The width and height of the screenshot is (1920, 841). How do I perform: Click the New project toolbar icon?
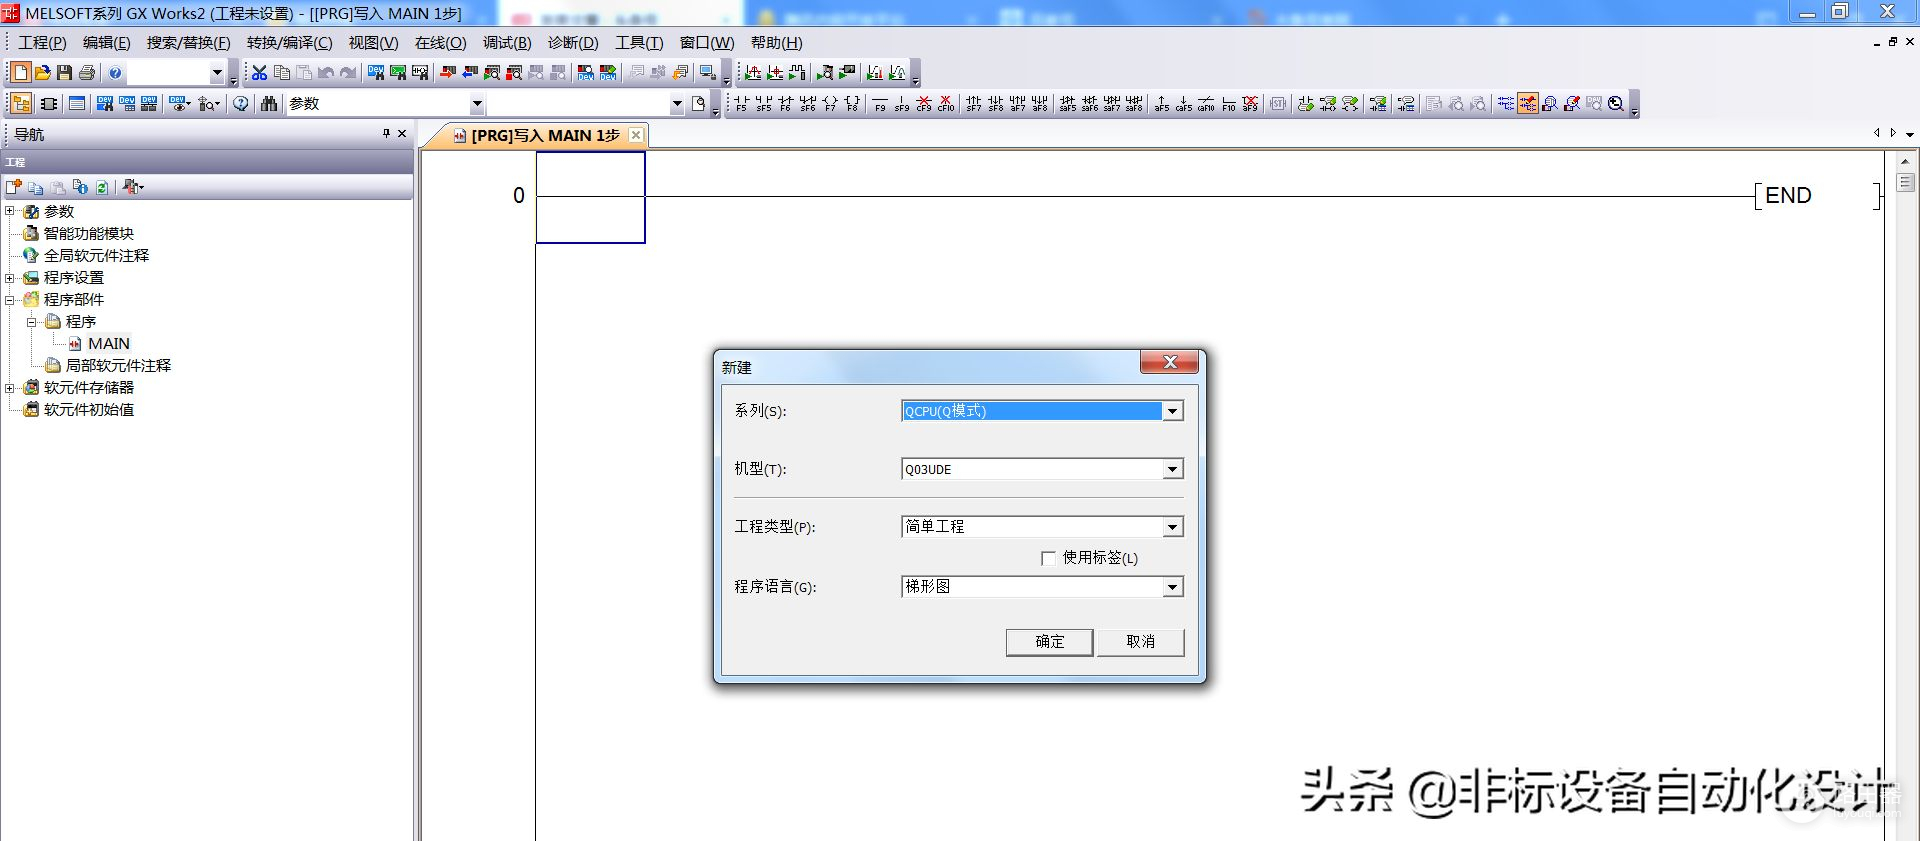[x=20, y=72]
